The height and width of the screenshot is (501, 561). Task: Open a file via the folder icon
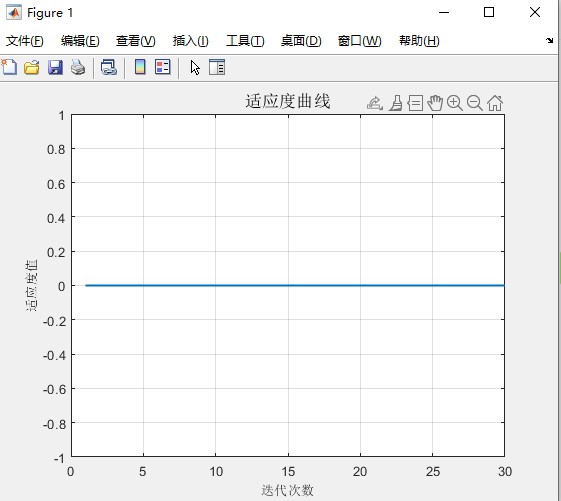[32, 67]
